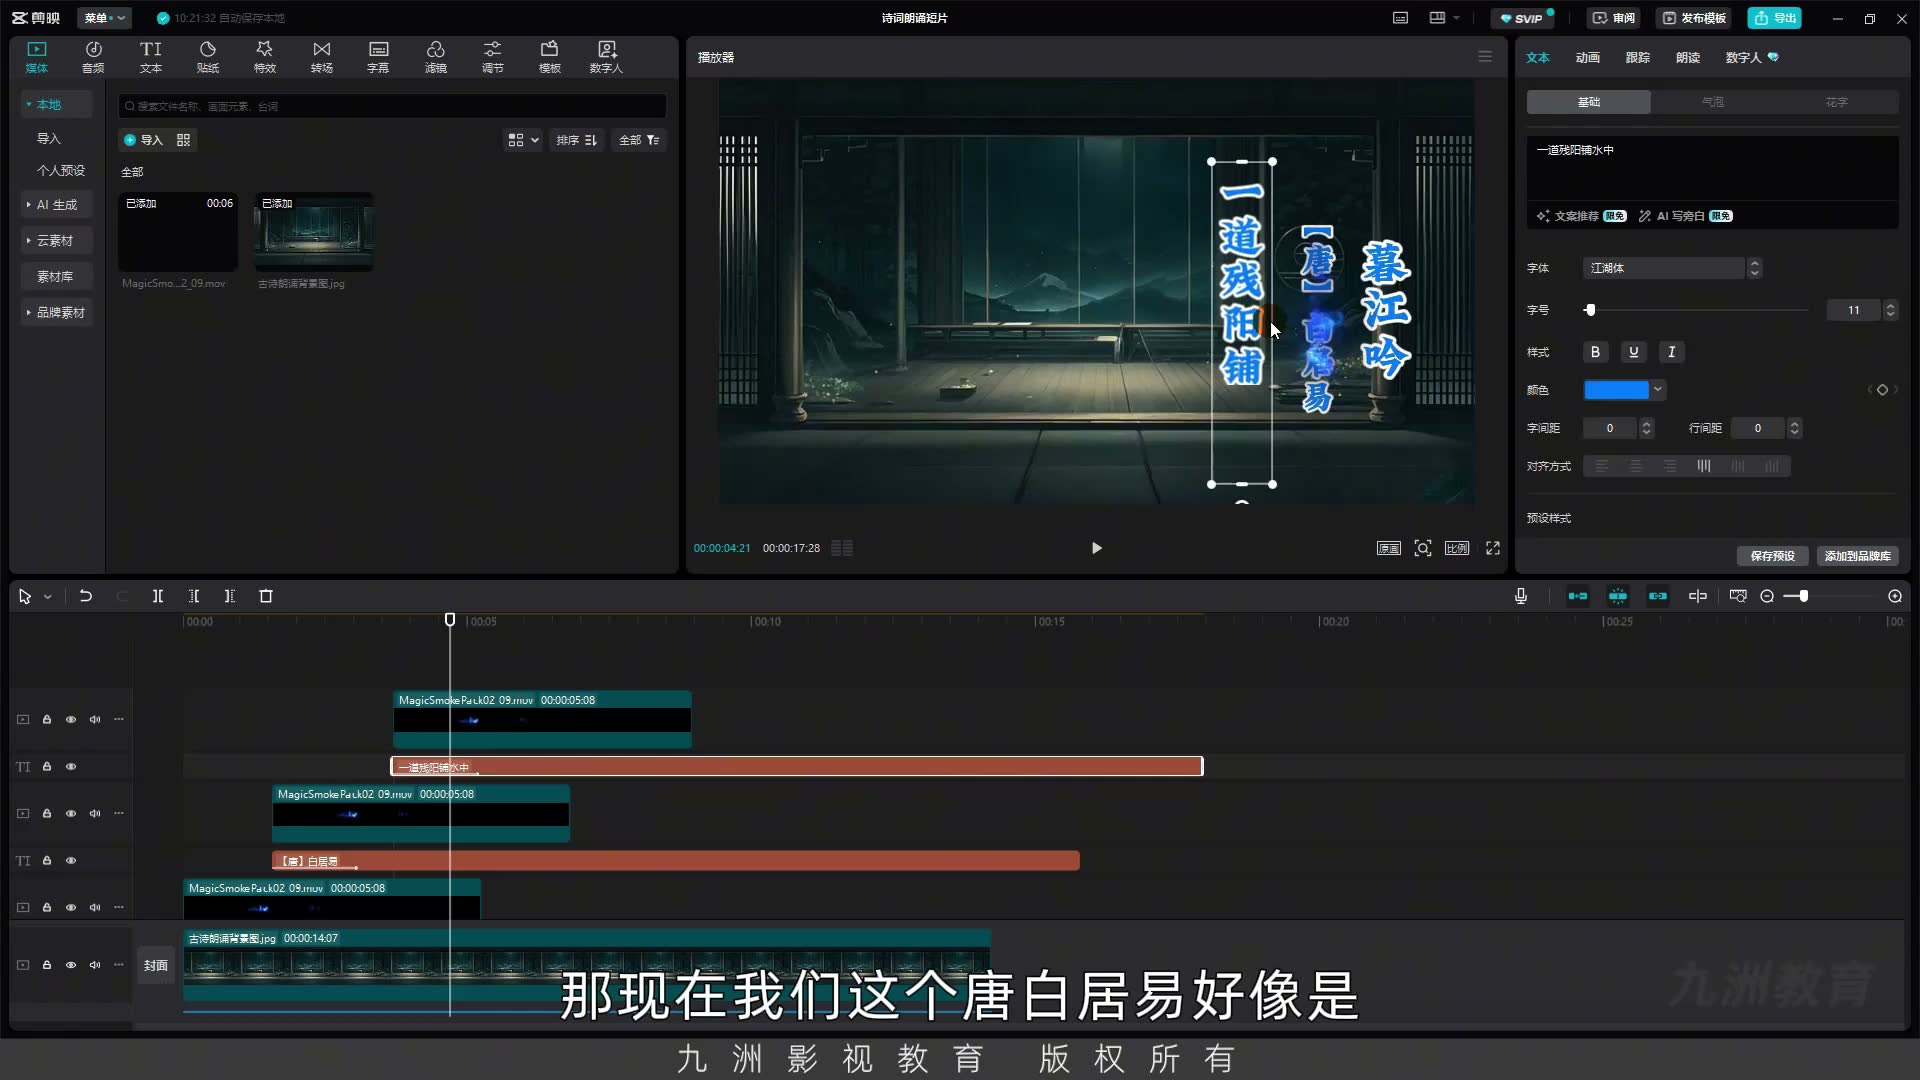Click the 保存预设 save preset button
The width and height of the screenshot is (1920, 1080).
pyautogui.click(x=1772, y=556)
